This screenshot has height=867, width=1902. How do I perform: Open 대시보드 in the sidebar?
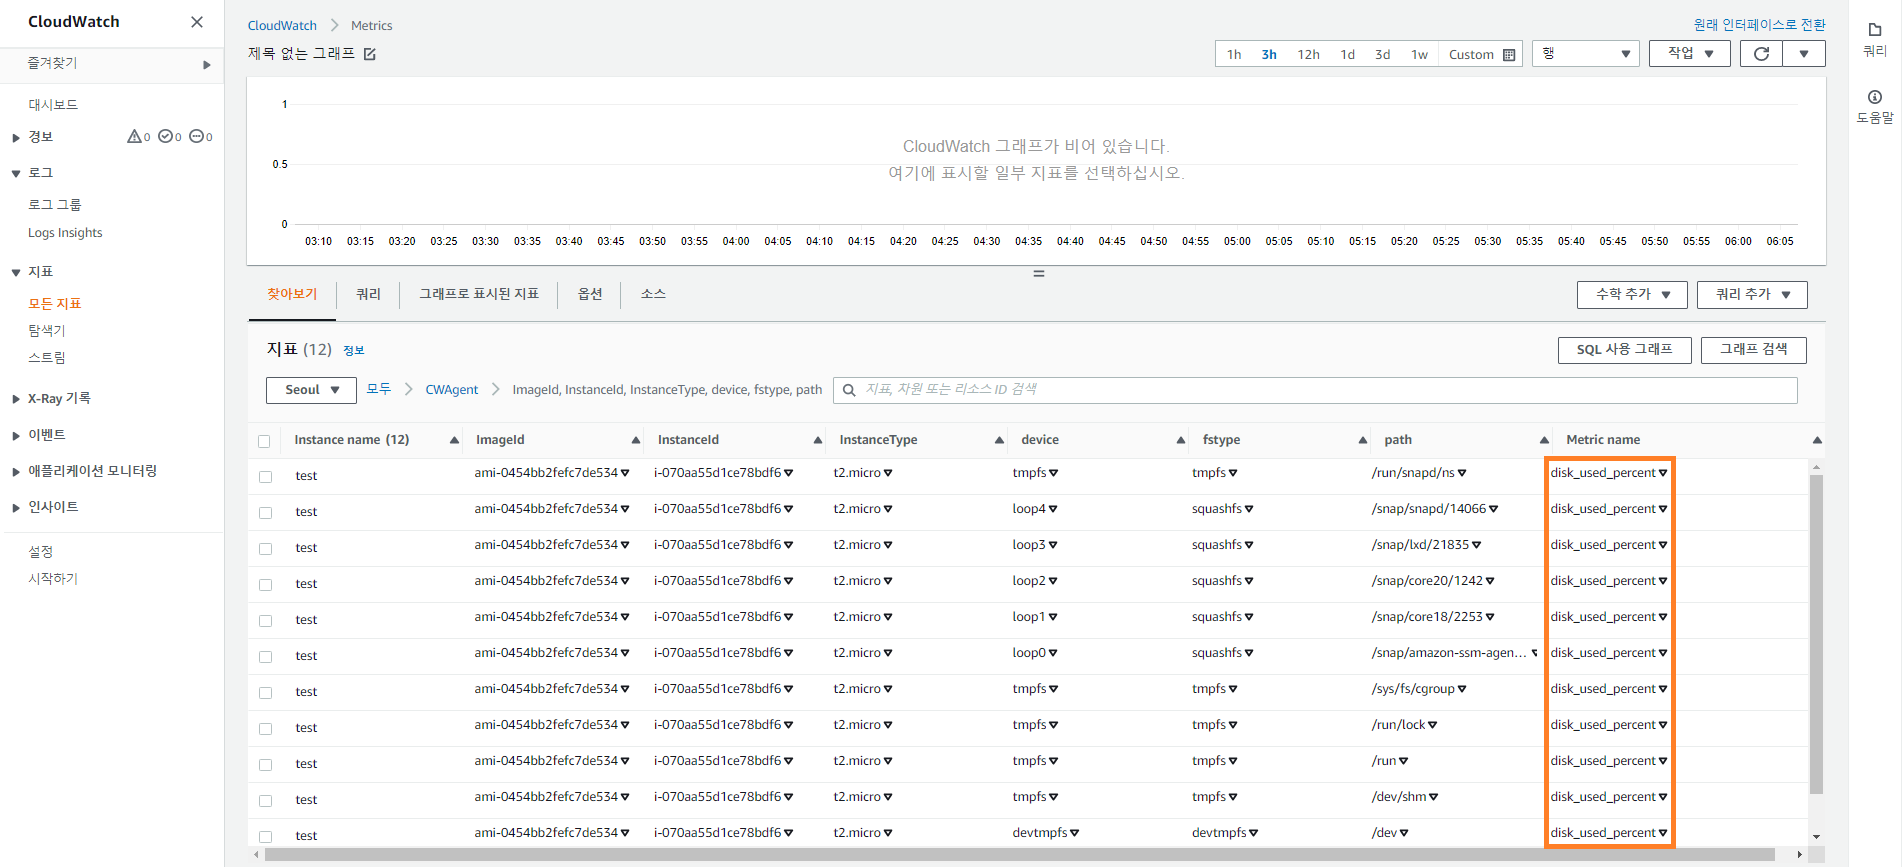click(53, 105)
